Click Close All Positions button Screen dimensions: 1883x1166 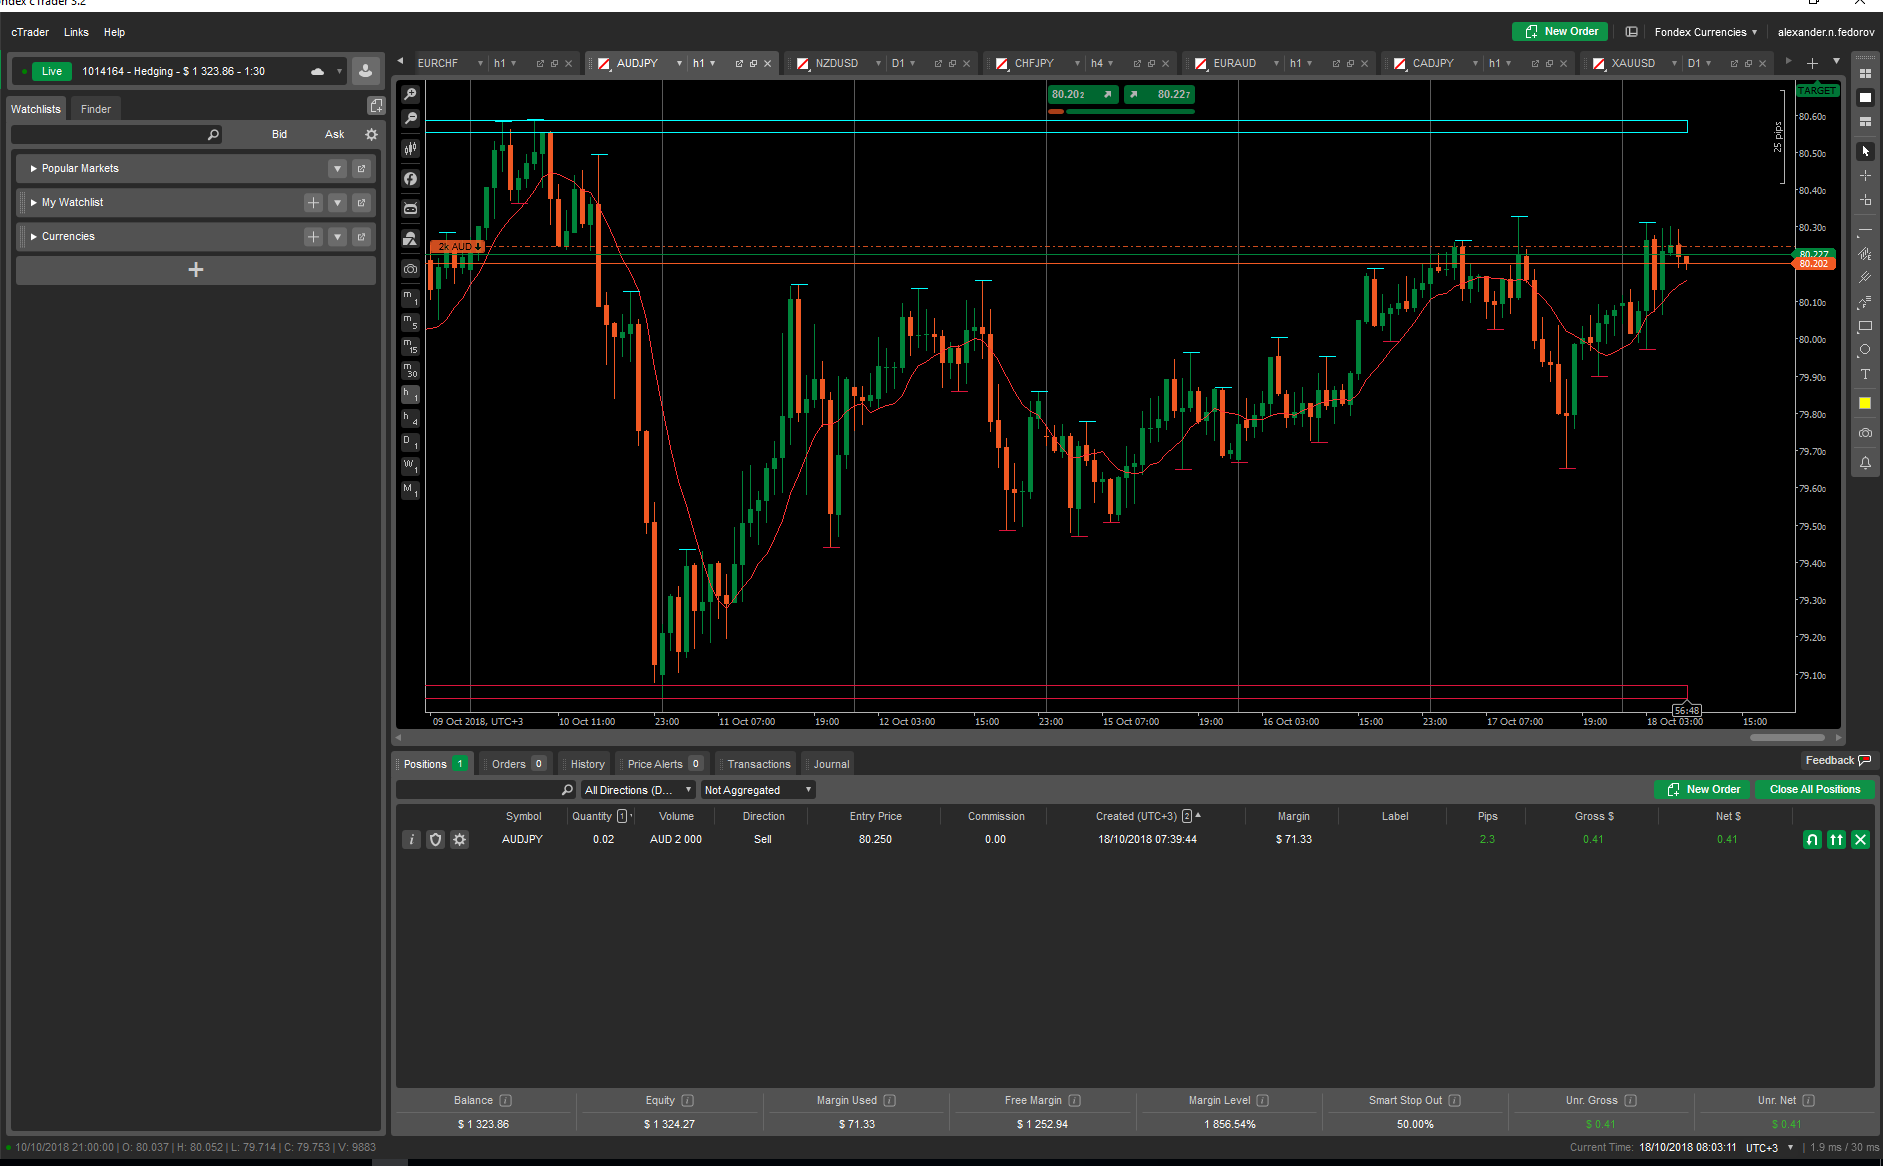click(x=1814, y=790)
